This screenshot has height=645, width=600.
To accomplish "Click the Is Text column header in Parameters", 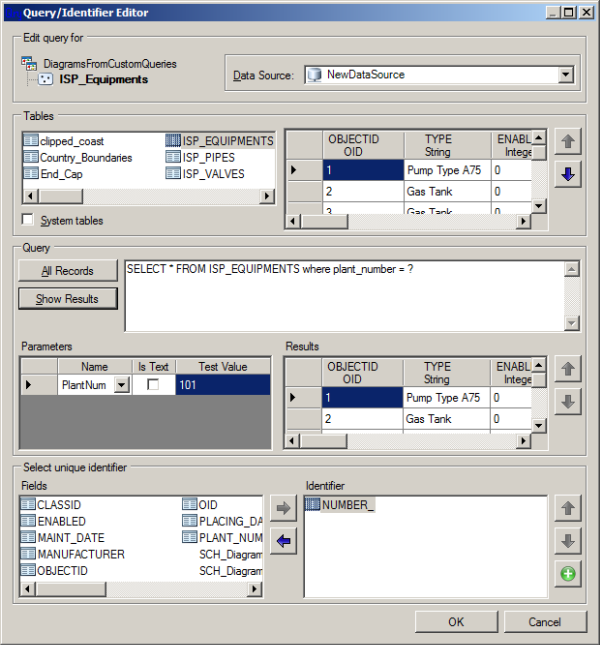I will click(154, 367).
